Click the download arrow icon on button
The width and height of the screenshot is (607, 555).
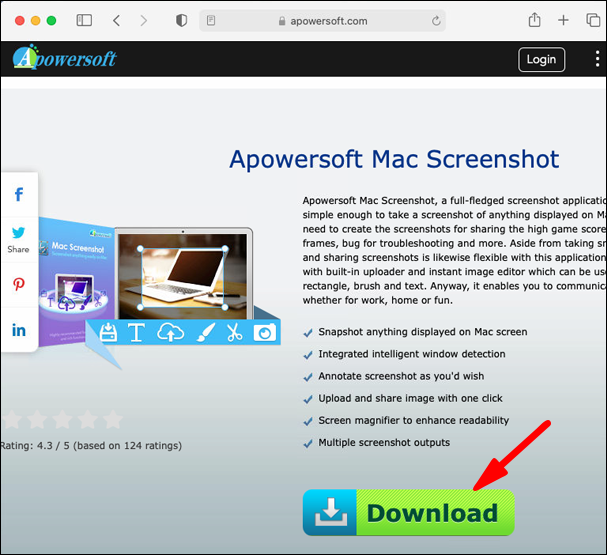pyautogui.click(x=330, y=512)
